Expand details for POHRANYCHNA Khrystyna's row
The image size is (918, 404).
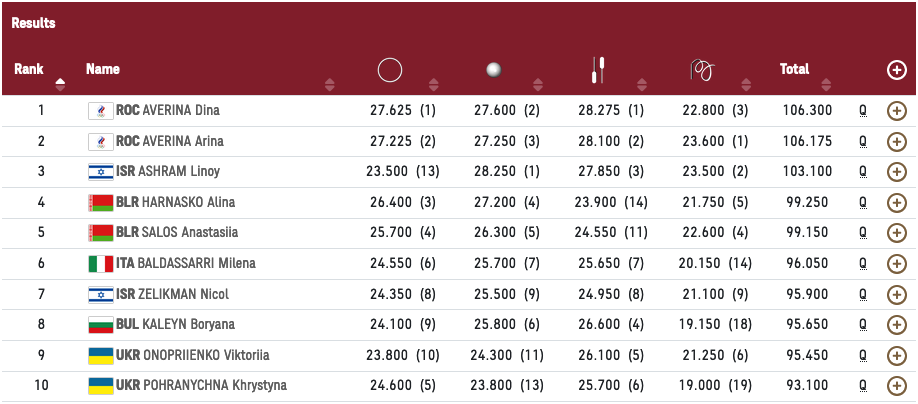click(896, 386)
